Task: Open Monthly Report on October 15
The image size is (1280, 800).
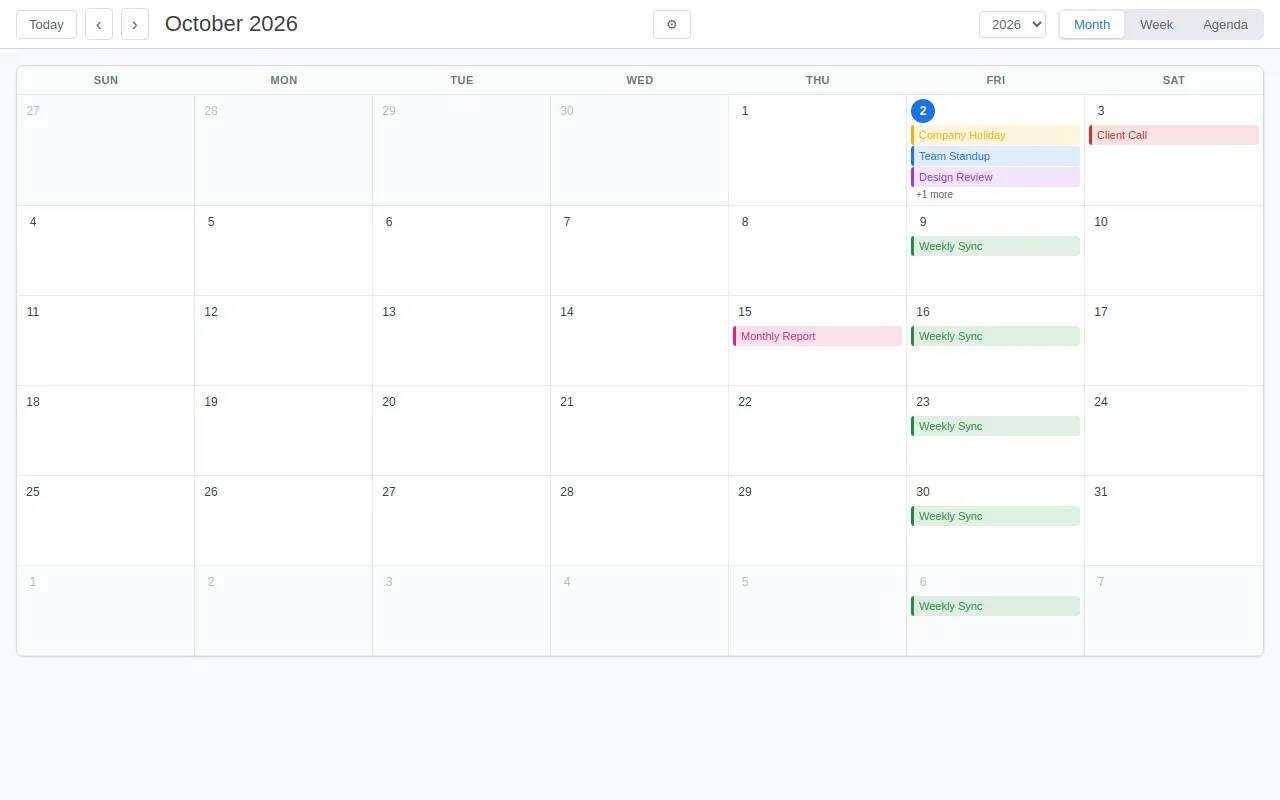Action: (x=817, y=336)
